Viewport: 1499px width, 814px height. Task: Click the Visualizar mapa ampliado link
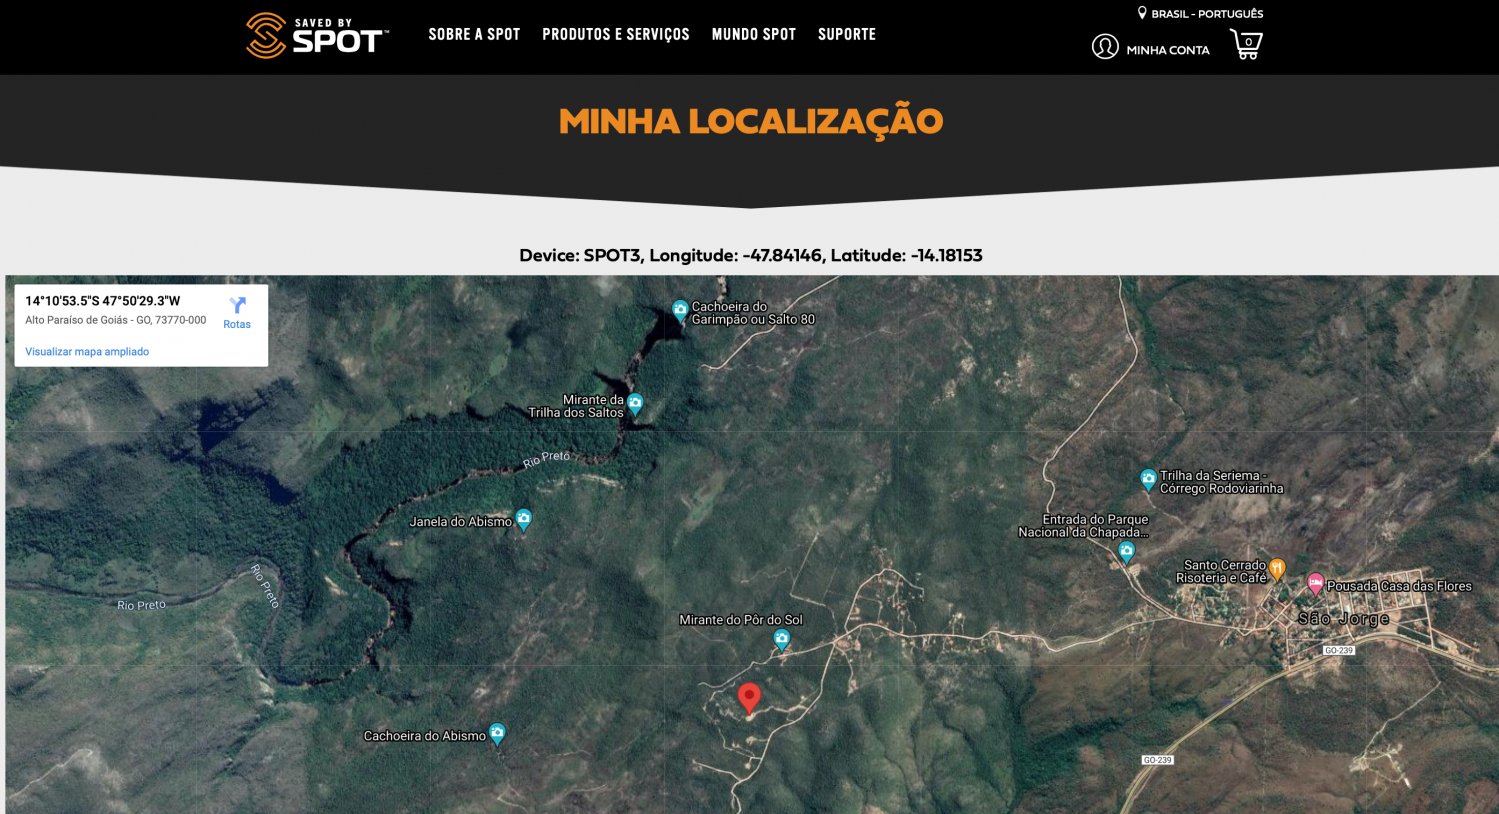(x=87, y=352)
